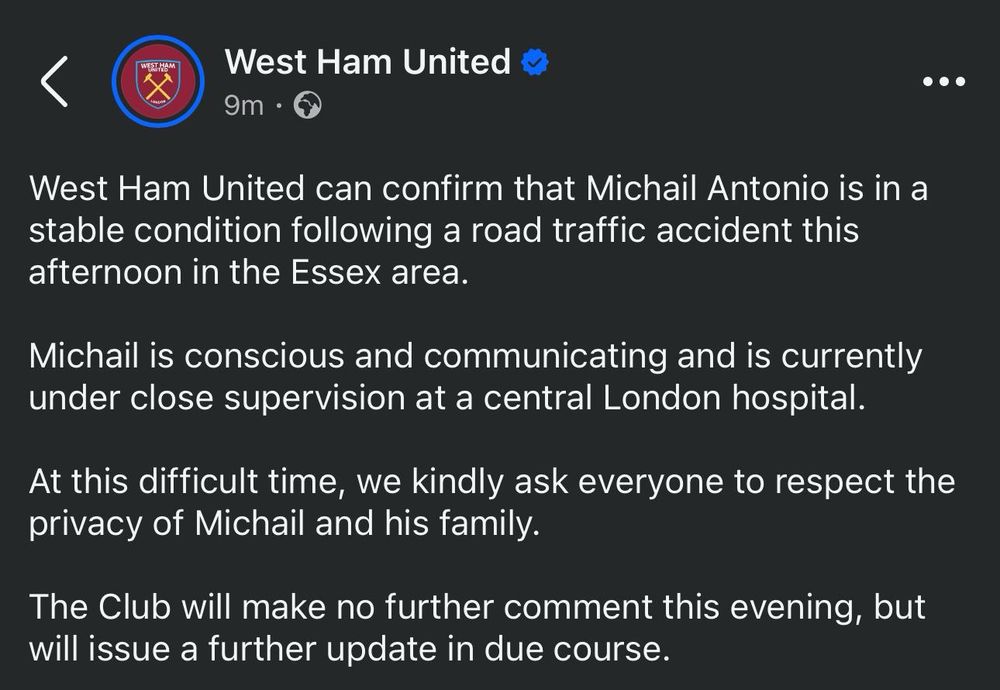Select the first paragraph about stable condition
The width and height of the screenshot is (1000, 690).
coord(478,230)
